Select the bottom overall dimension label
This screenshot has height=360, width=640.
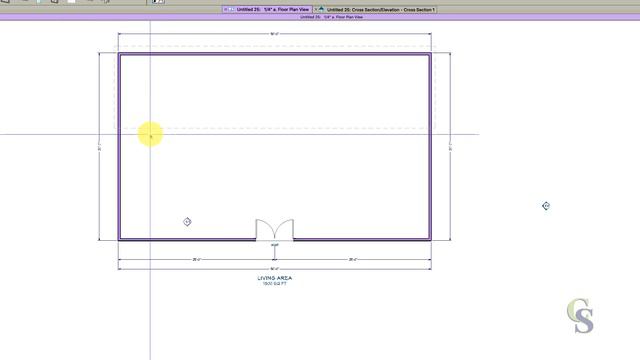point(274,269)
